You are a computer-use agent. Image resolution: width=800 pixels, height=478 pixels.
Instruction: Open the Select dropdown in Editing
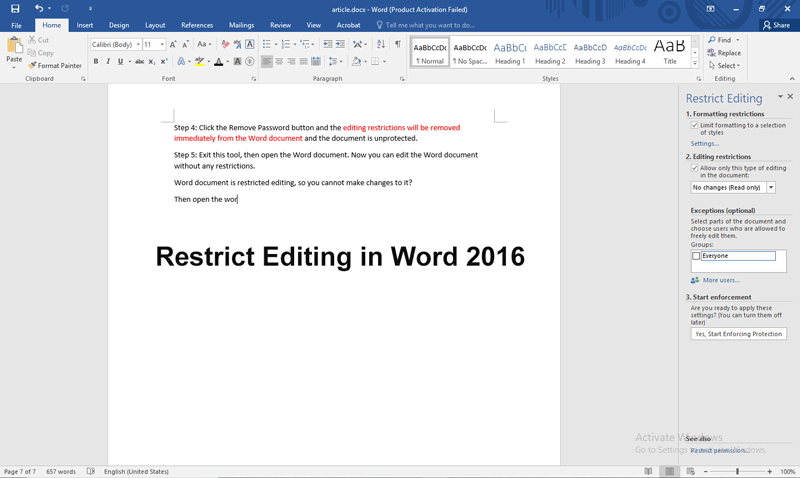[725, 66]
